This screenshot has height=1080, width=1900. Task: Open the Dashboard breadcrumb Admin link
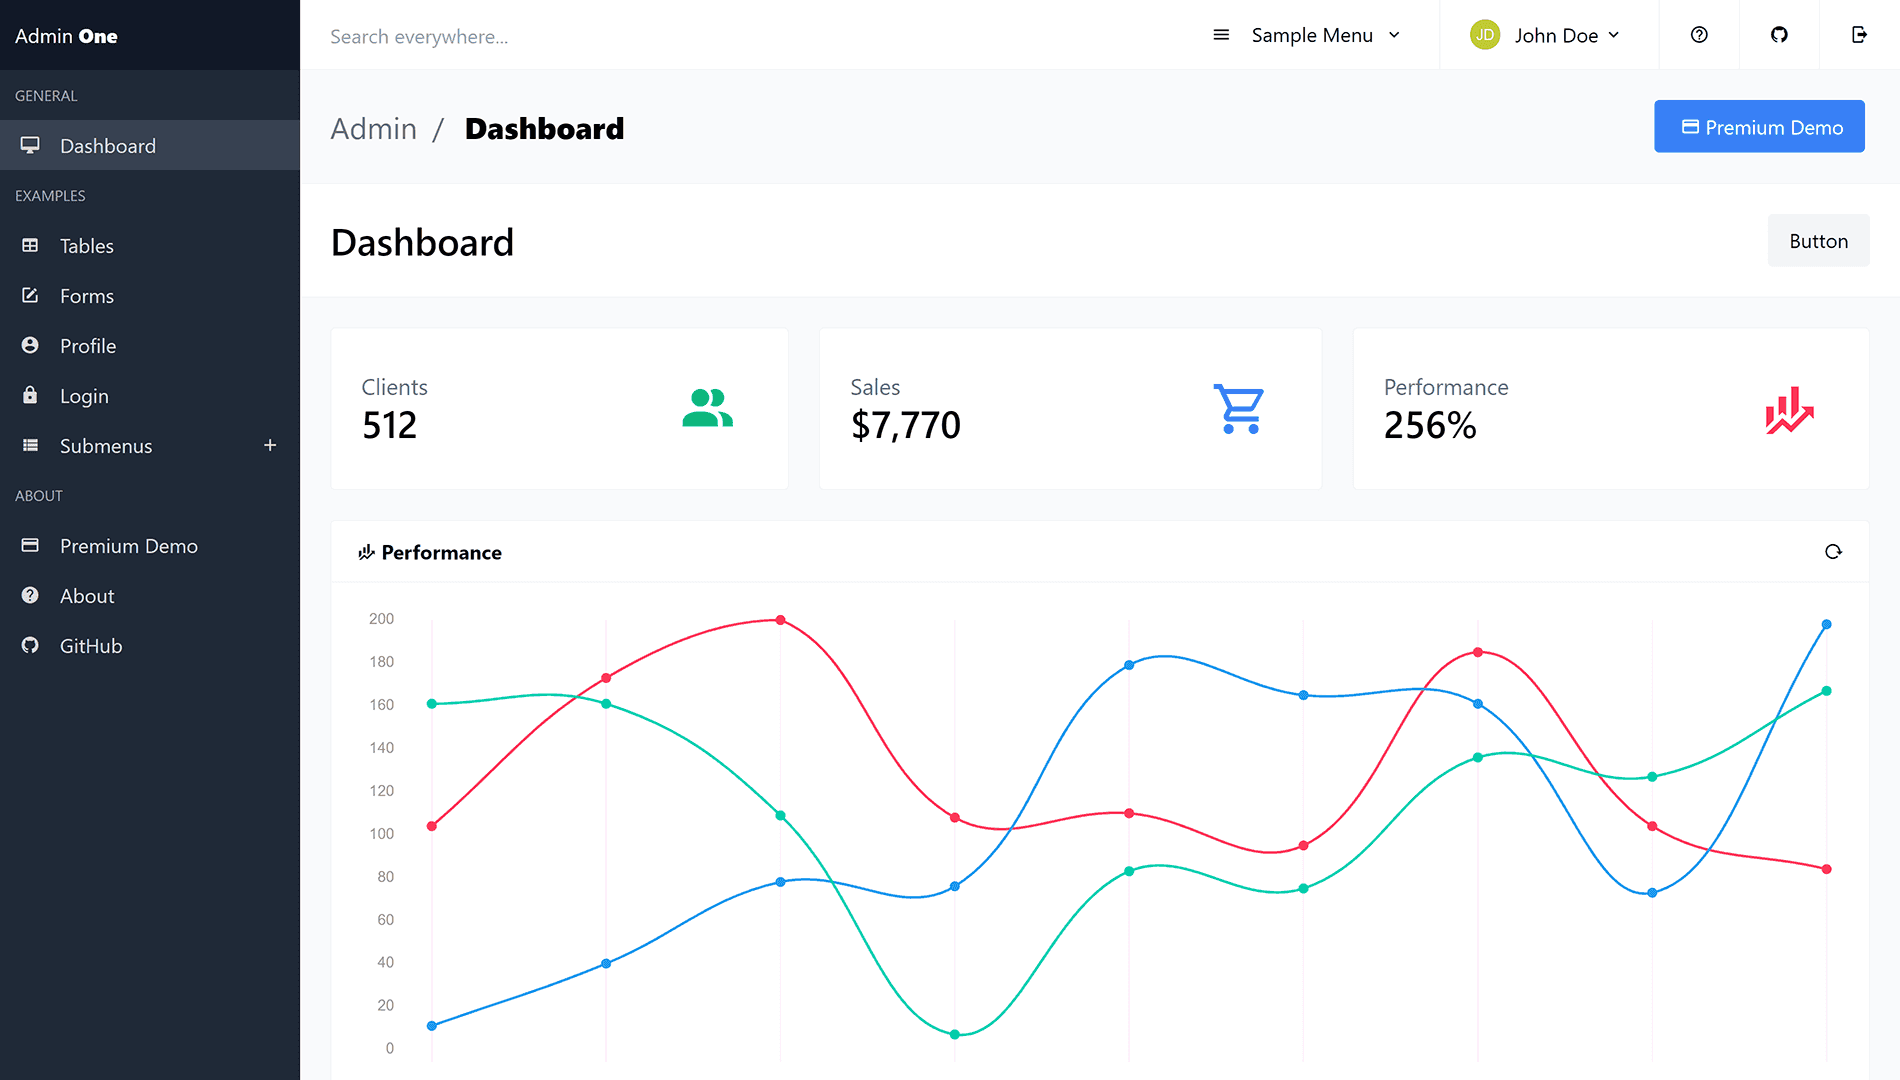[x=374, y=128]
